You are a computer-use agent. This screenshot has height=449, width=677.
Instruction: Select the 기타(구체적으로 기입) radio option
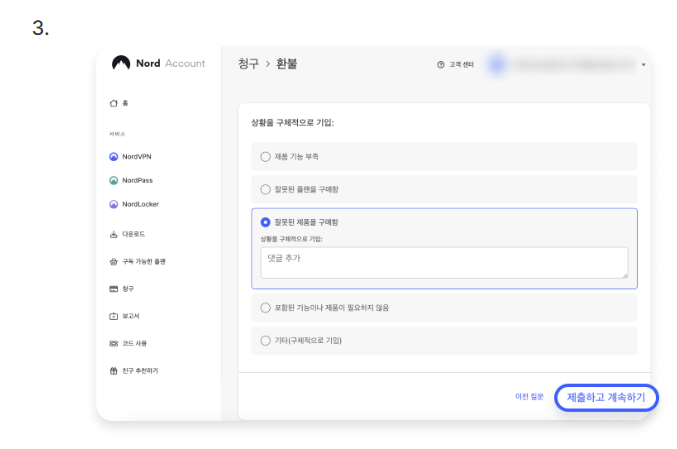pyautogui.click(x=266, y=340)
